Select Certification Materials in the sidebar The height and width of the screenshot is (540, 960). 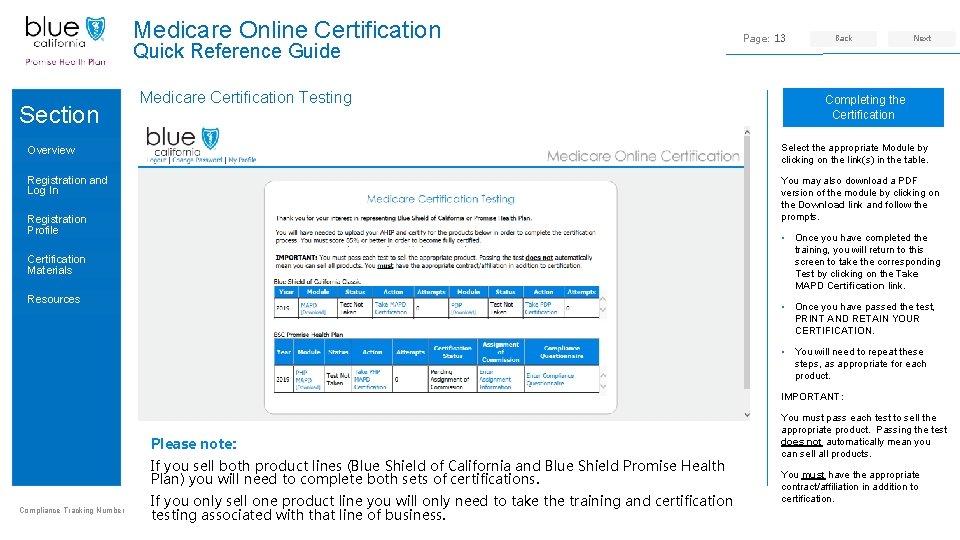(x=56, y=264)
